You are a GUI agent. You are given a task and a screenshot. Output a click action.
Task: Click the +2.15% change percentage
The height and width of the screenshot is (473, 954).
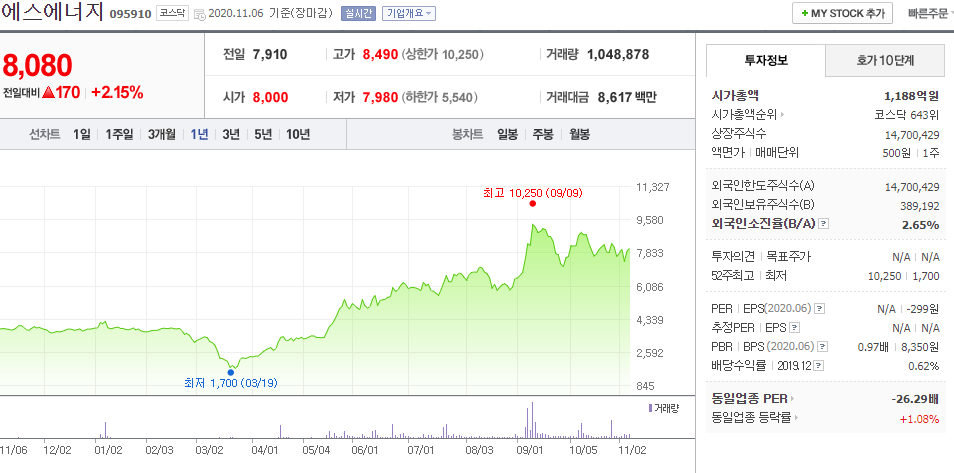pyautogui.click(x=117, y=93)
